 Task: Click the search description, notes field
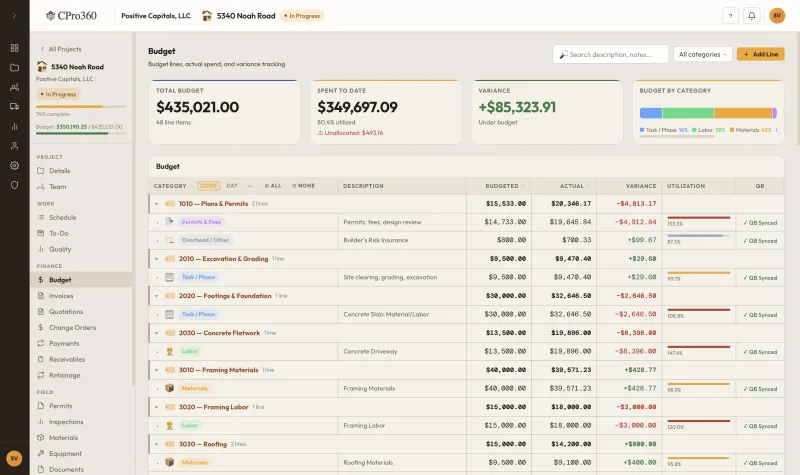(x=610, y=54)
